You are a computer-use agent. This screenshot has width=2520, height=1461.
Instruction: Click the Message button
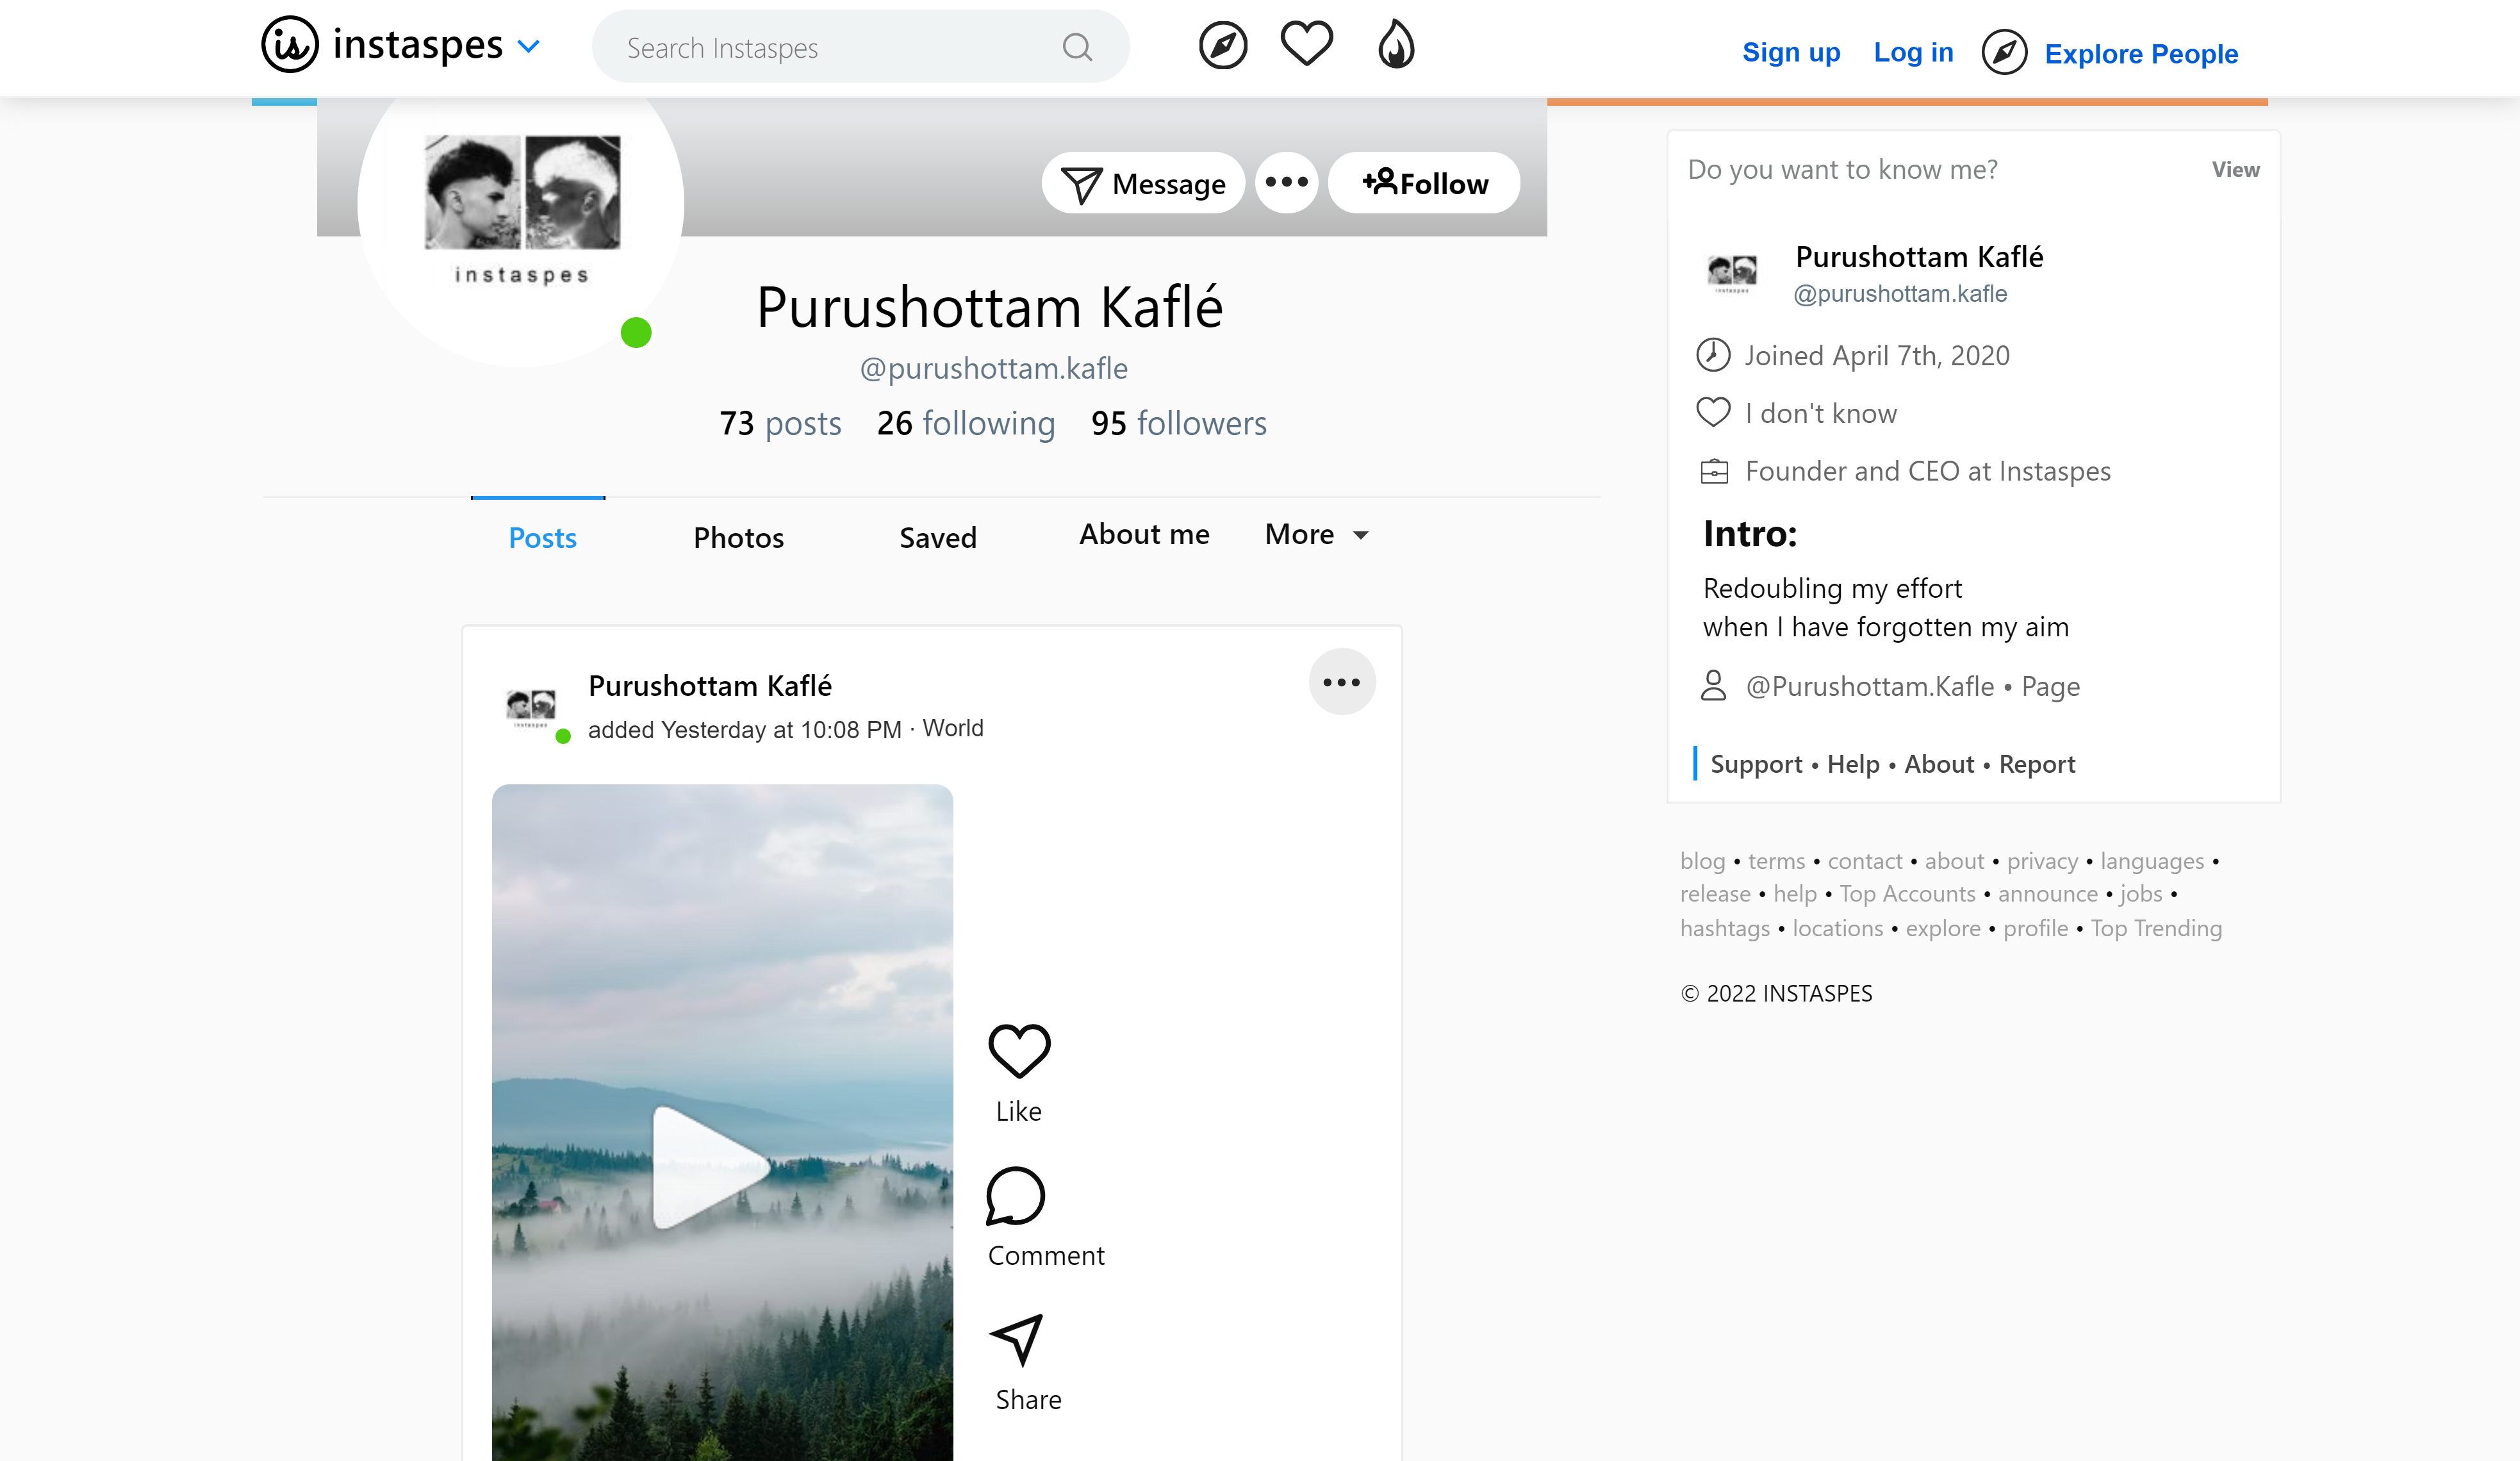click(1143, 184)
